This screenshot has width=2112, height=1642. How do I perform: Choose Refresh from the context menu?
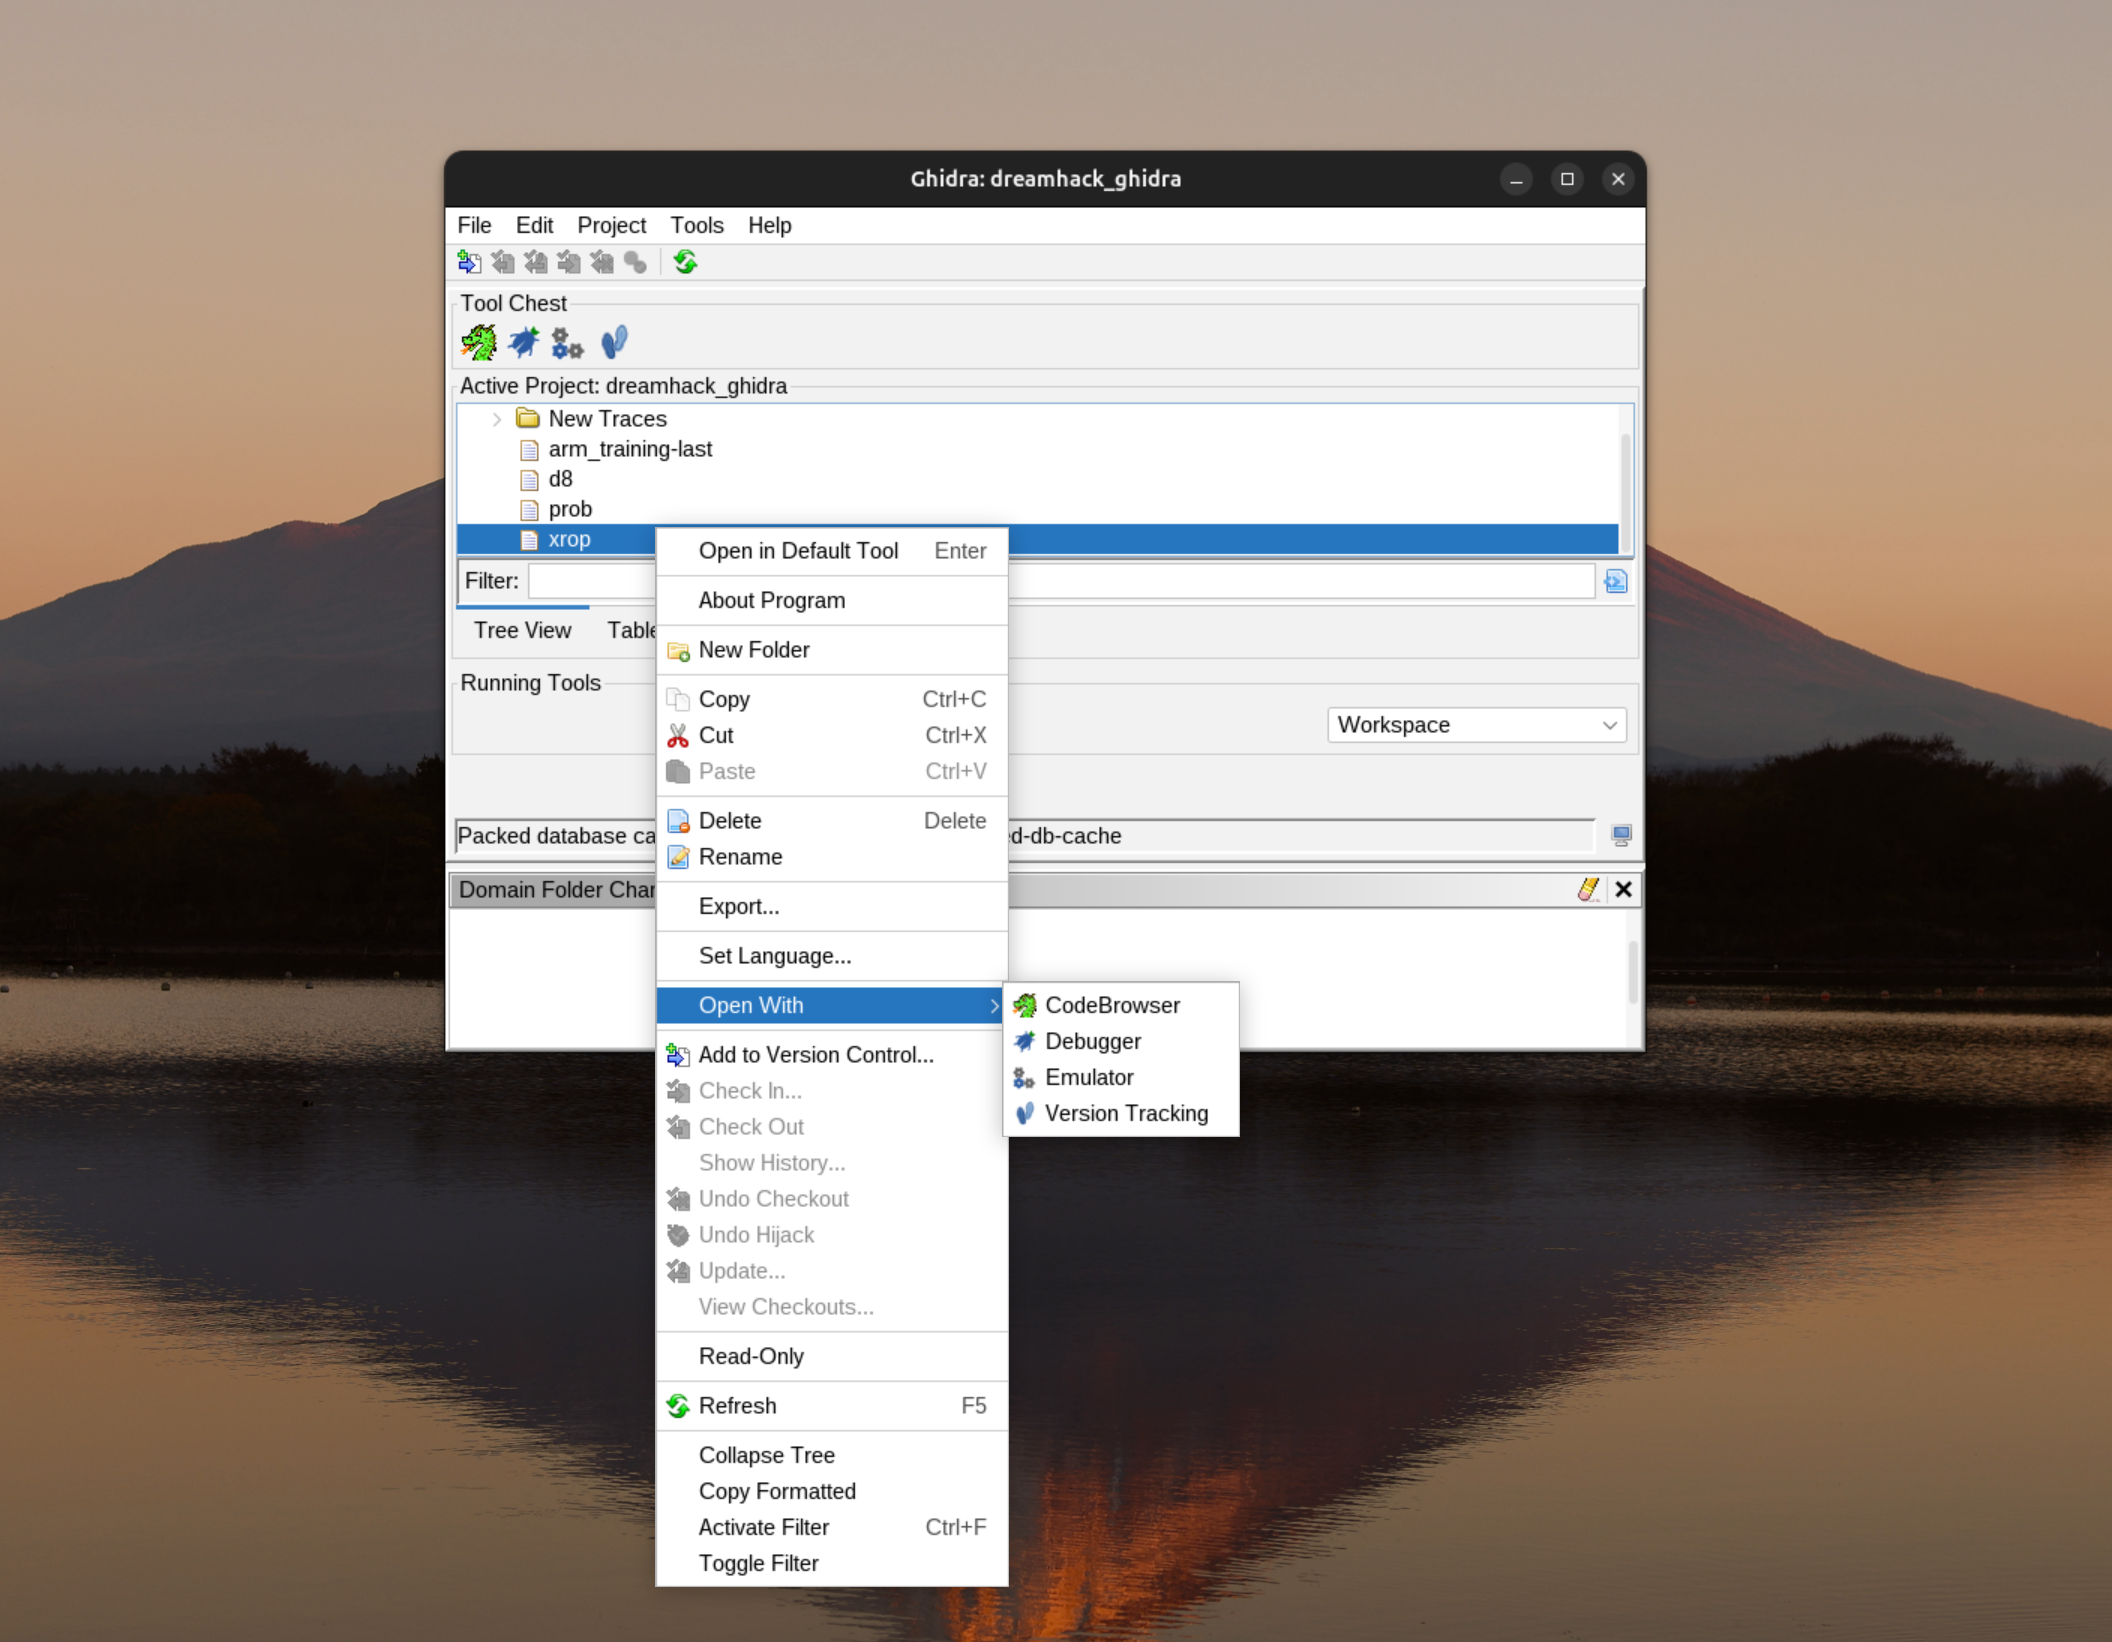tap(831, 1406)
